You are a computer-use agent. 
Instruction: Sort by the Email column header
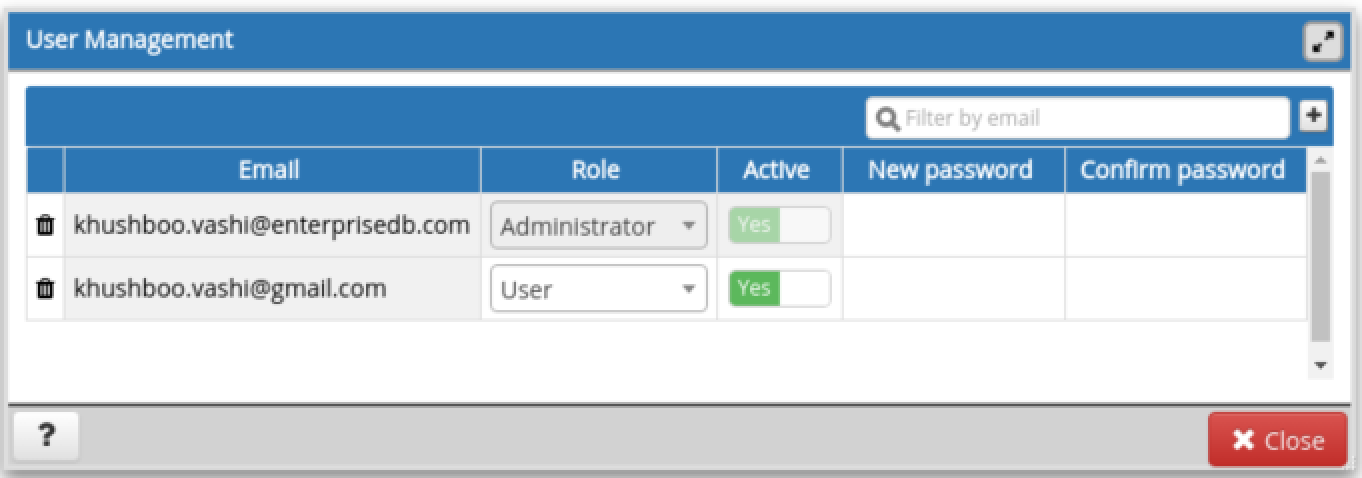[x=270, y=170]
